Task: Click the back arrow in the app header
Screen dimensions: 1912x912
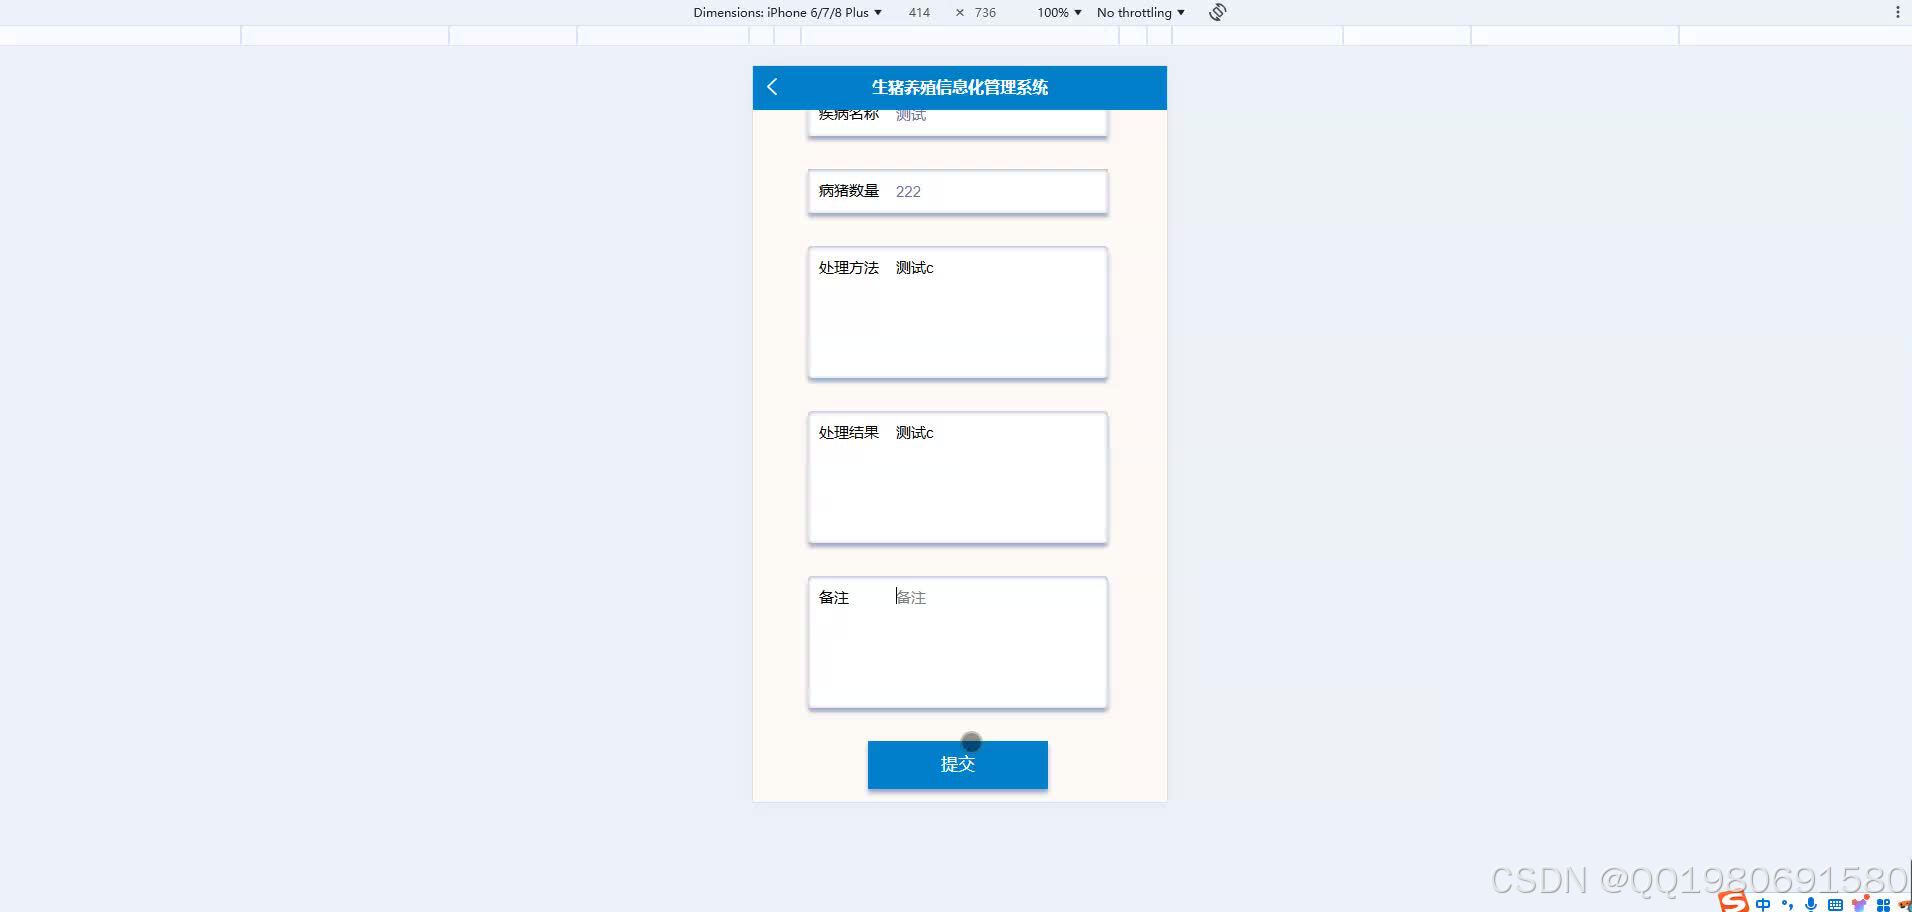Action: [x=772, y=87]
